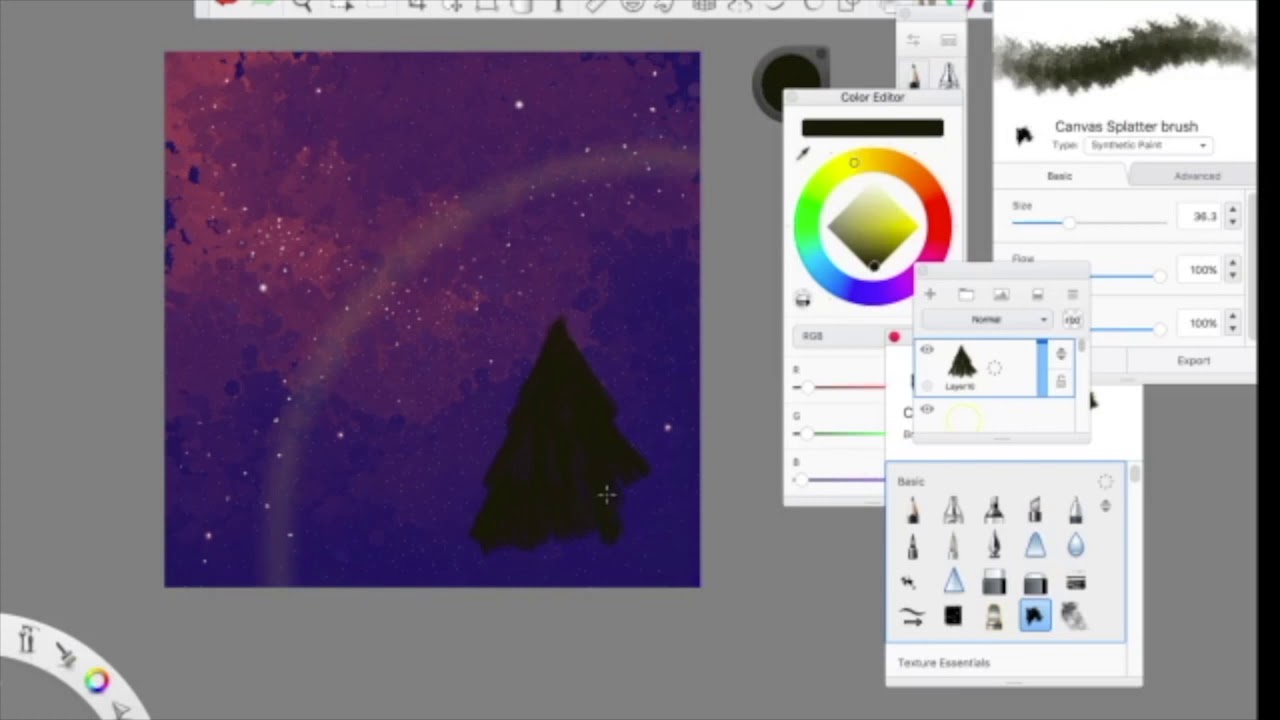Viewport: 1280px width, 720px height.
Task: Select the pencil brush in Basic set
Action: coord(912,510)
